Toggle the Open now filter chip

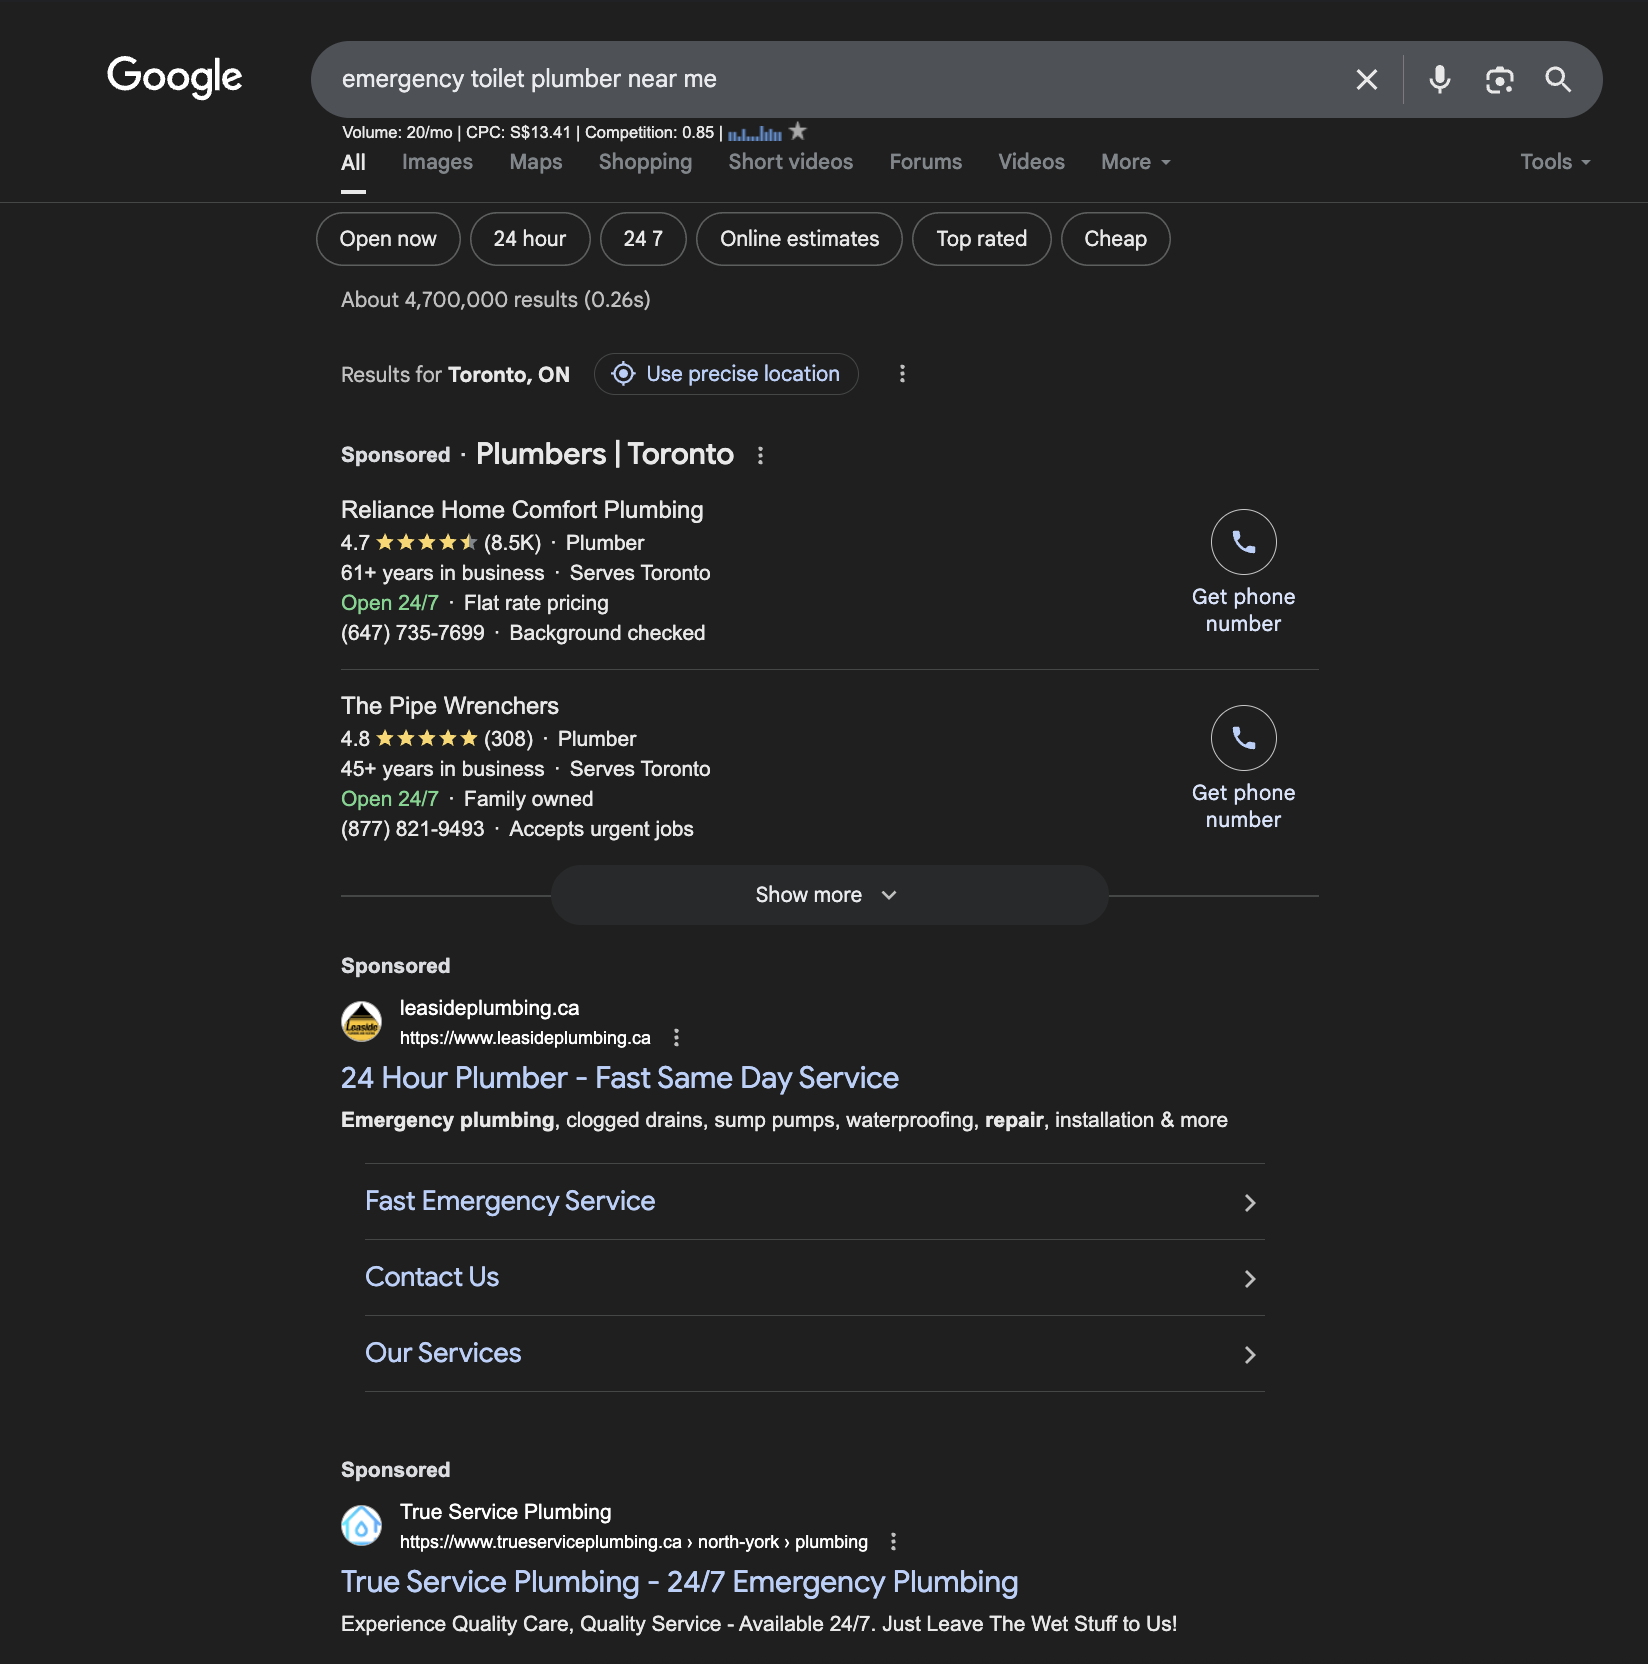point(388,239)
